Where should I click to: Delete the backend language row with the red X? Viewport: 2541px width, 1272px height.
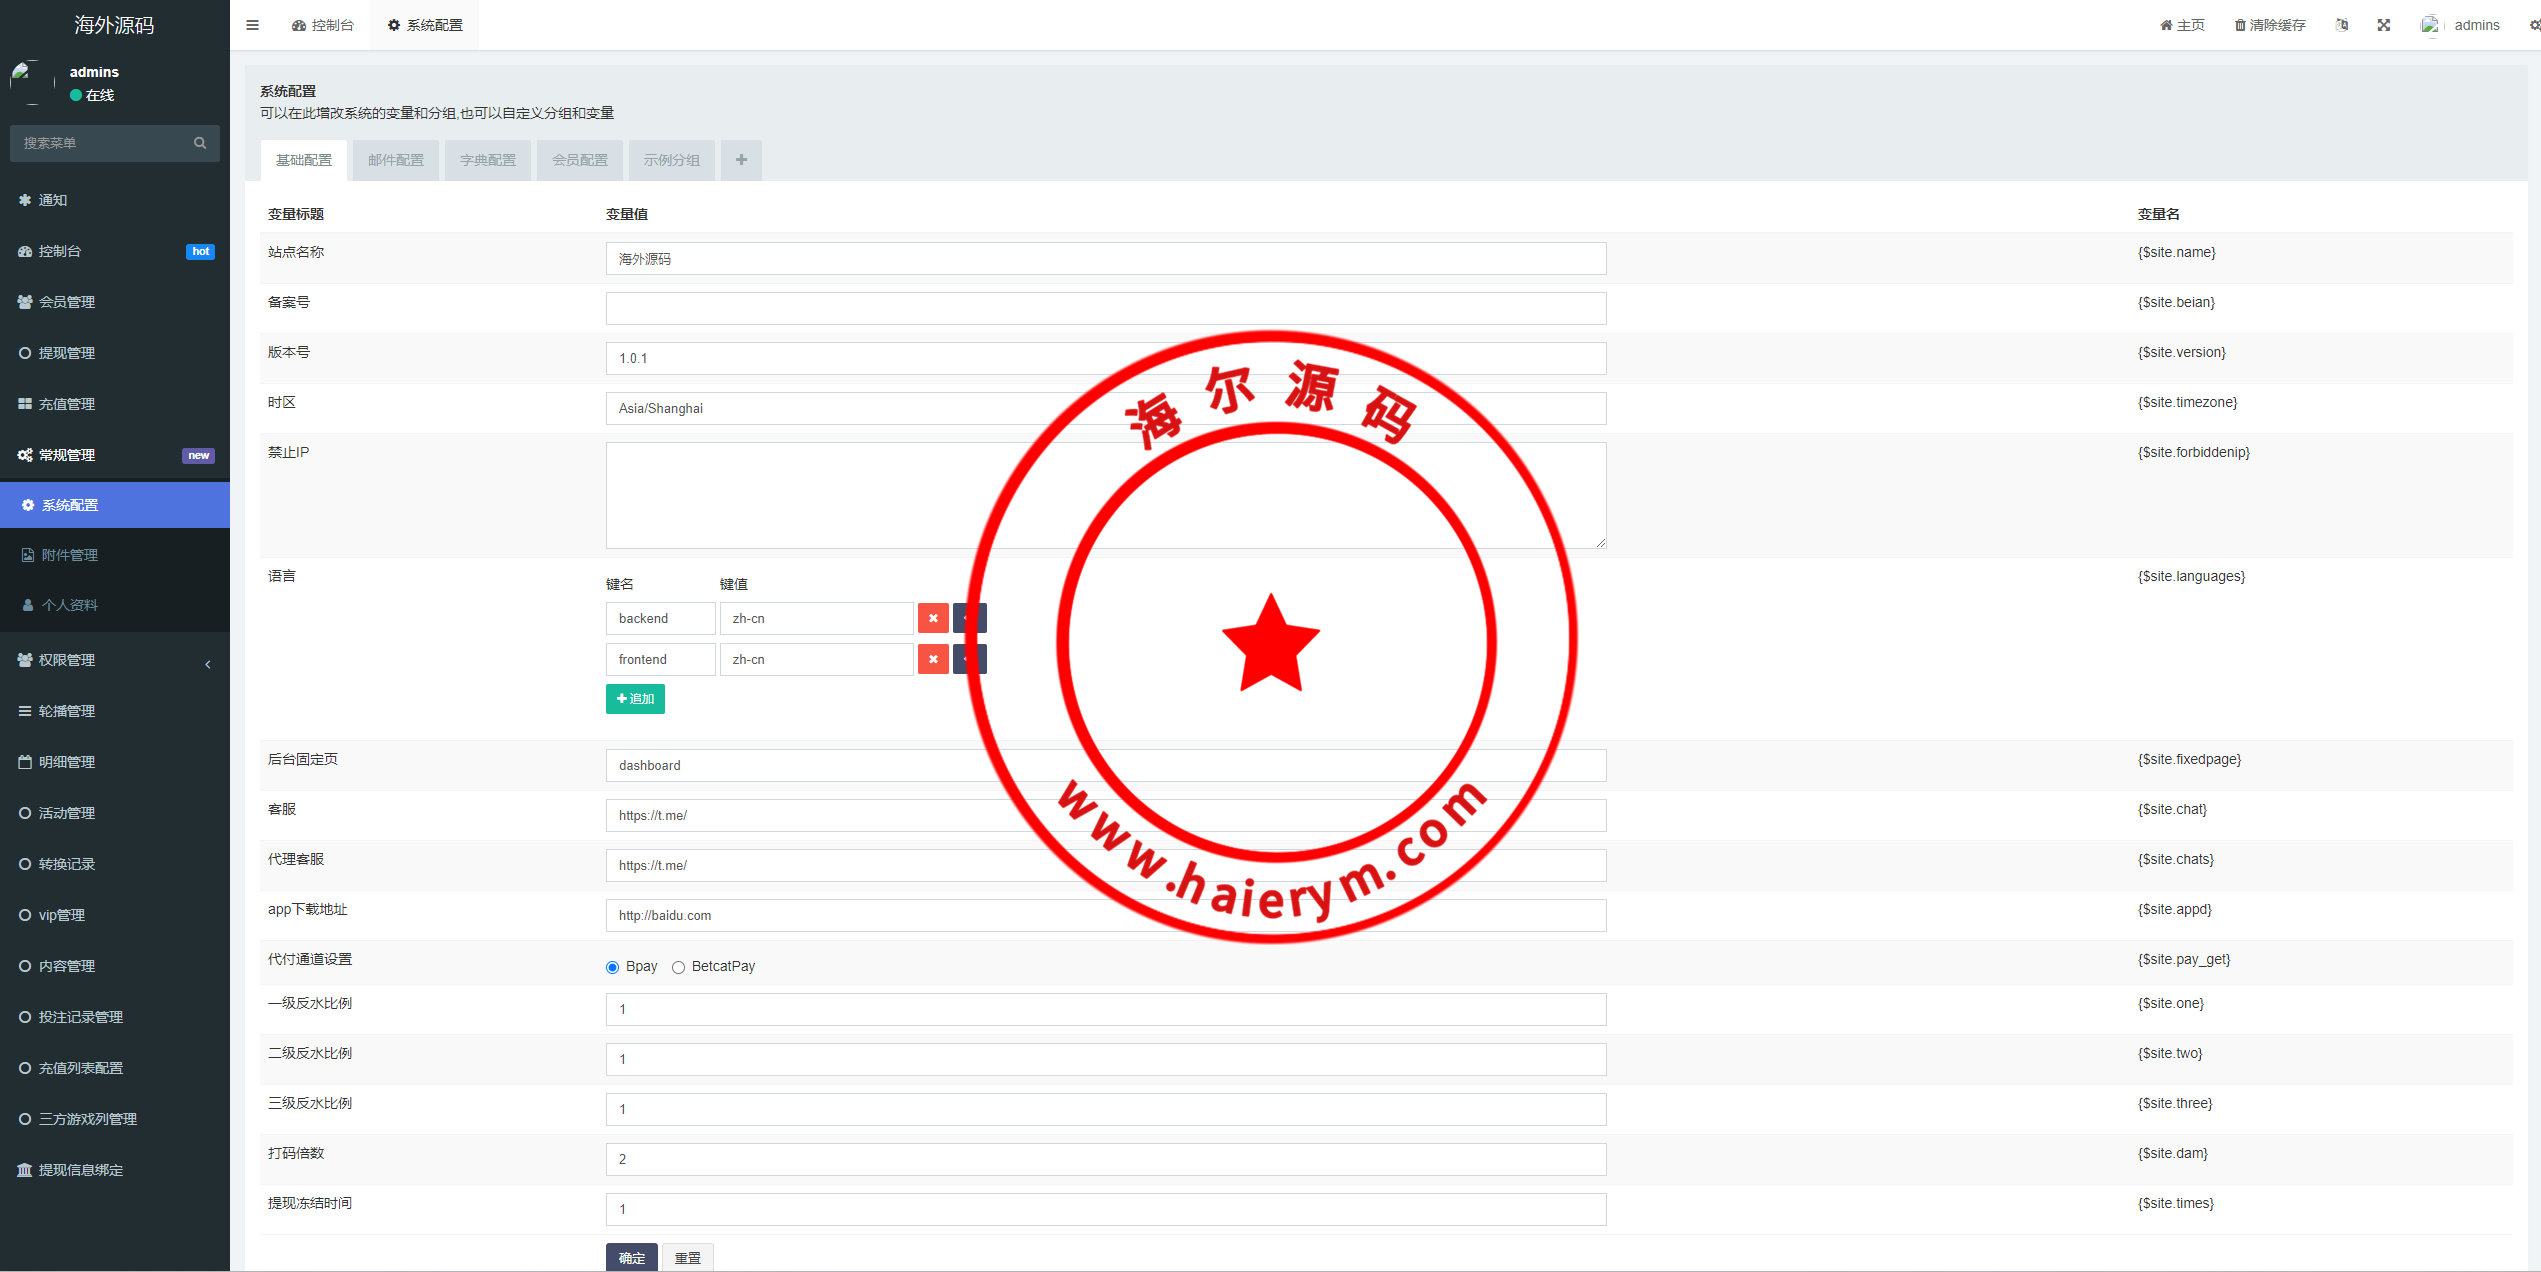pos(933,618)
